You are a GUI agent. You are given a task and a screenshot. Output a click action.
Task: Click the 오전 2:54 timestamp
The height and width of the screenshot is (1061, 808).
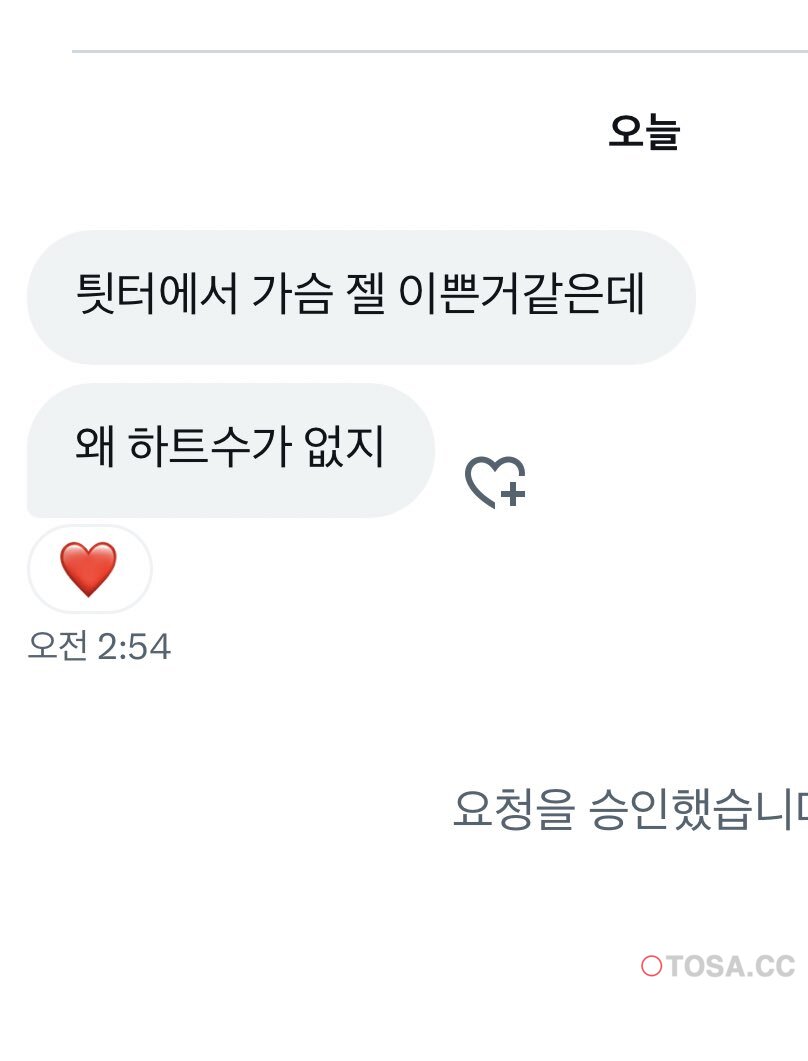coord(99,646)
